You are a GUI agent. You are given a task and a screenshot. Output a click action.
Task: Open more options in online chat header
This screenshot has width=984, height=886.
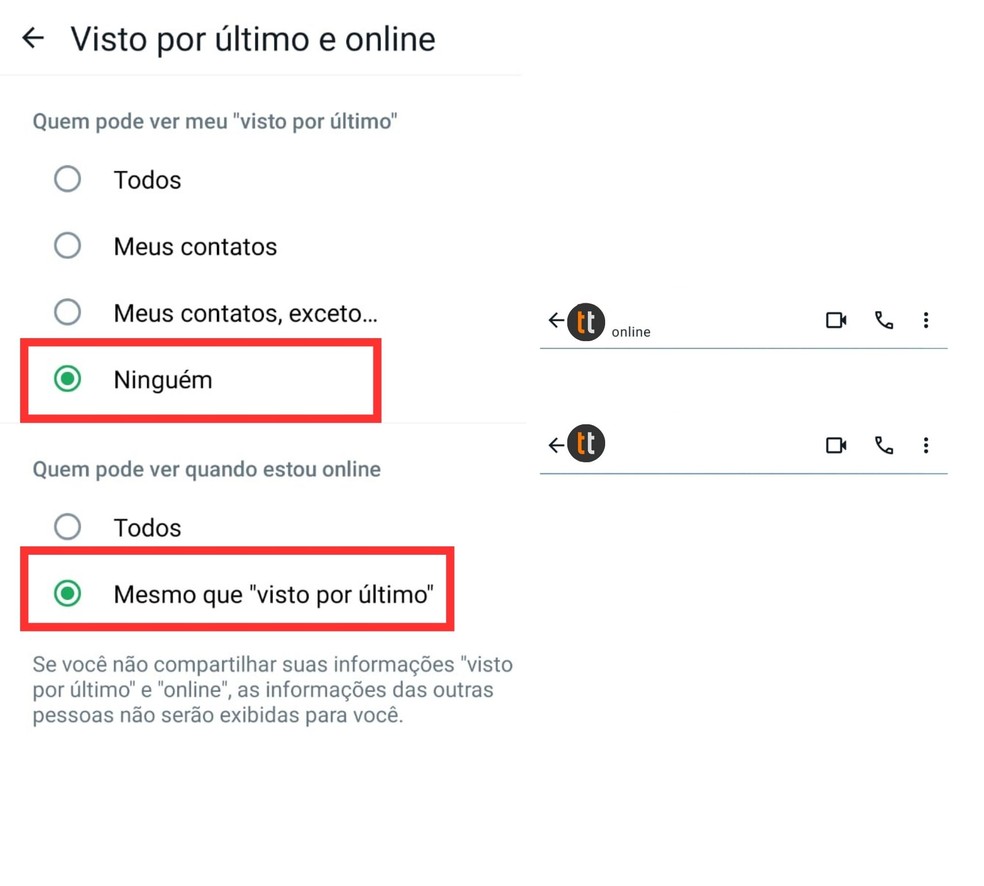tap(926, 321)
